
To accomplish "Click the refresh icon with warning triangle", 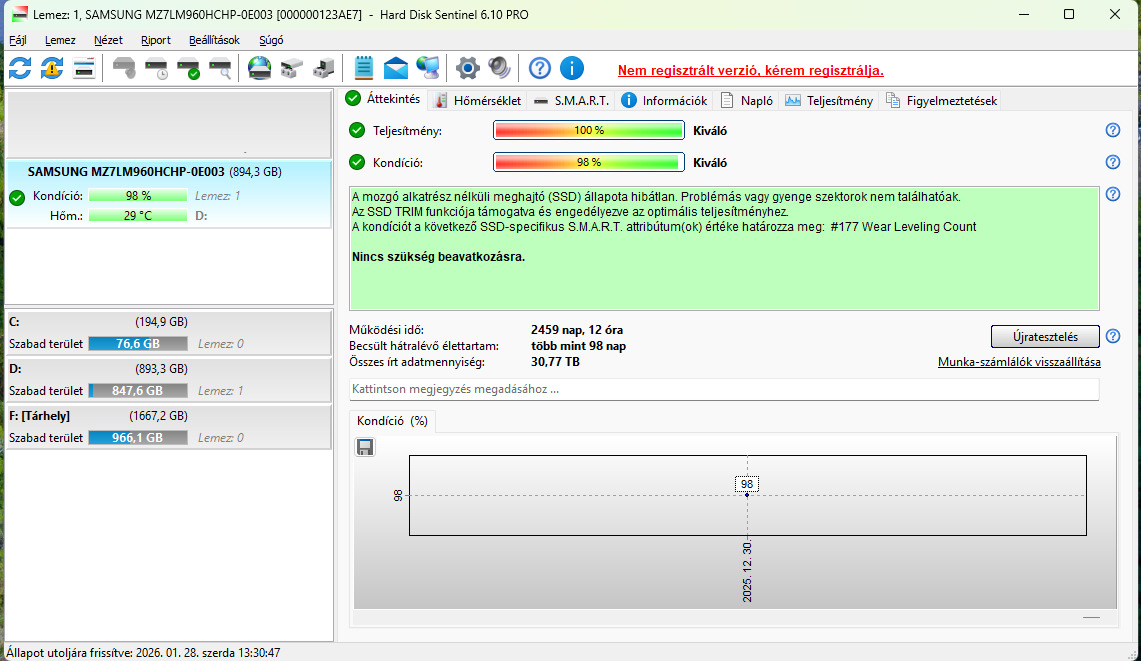I will [52, 68].
